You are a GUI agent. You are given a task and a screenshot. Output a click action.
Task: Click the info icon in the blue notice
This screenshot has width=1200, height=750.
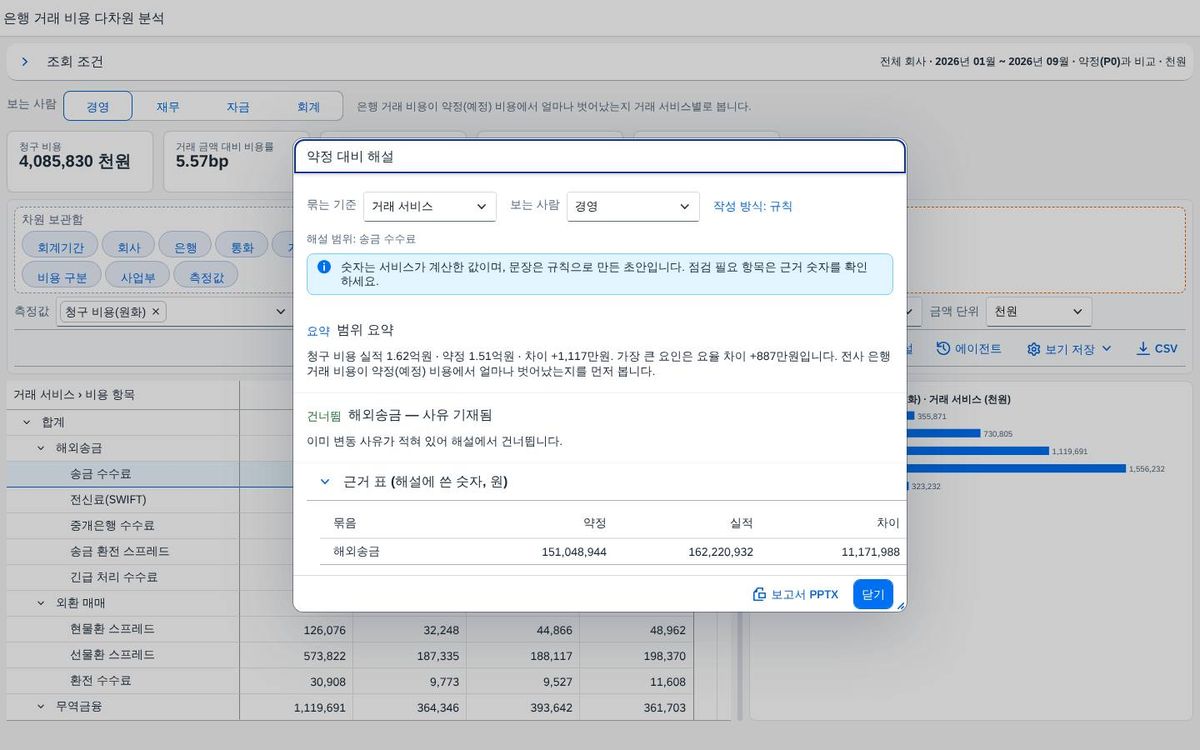pos(324,267)
